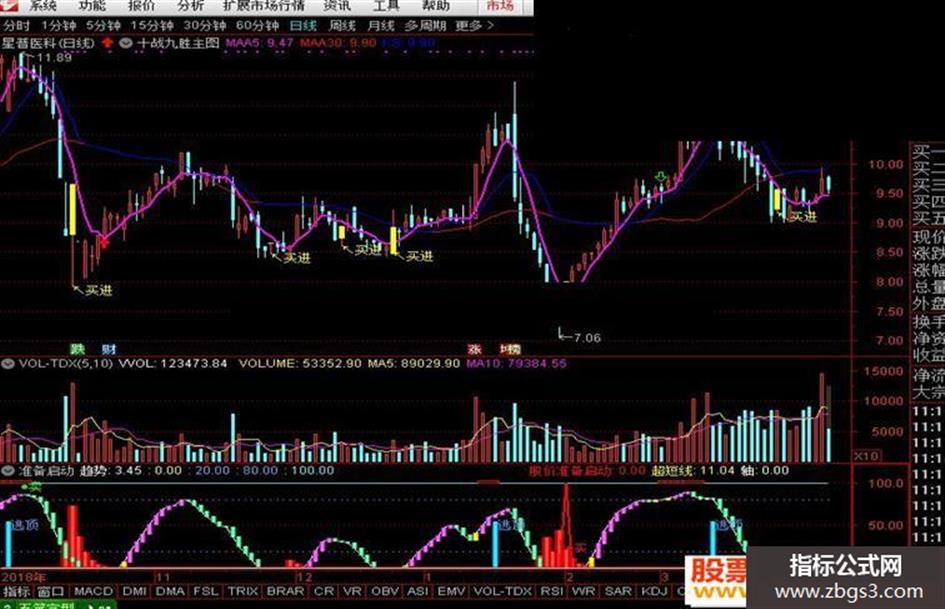Click the VVOL: 123473.84 value

pos(173,364)
